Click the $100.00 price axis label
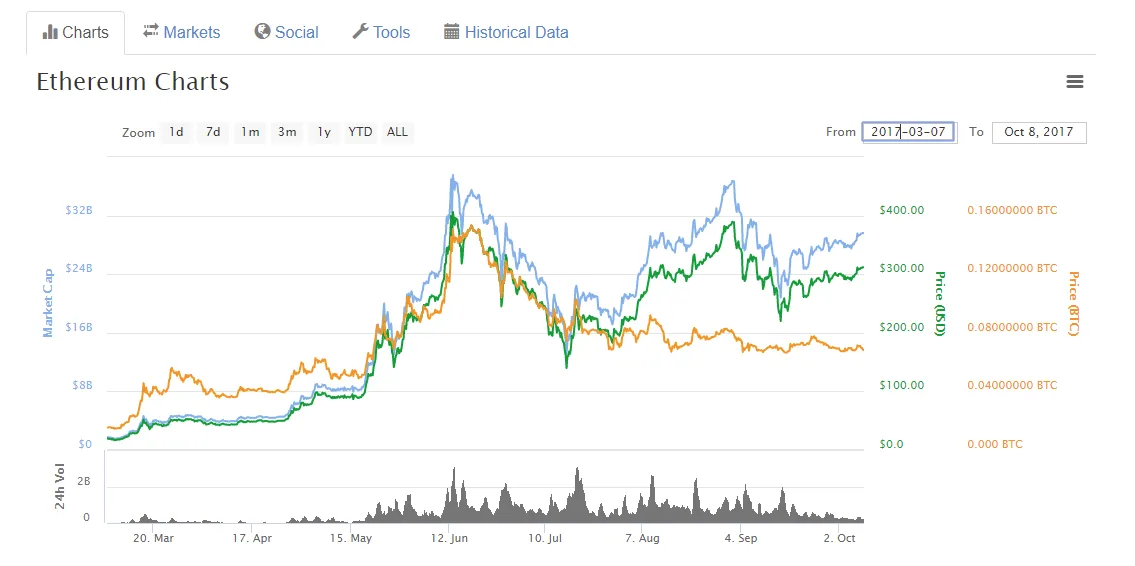 (902, 386)
